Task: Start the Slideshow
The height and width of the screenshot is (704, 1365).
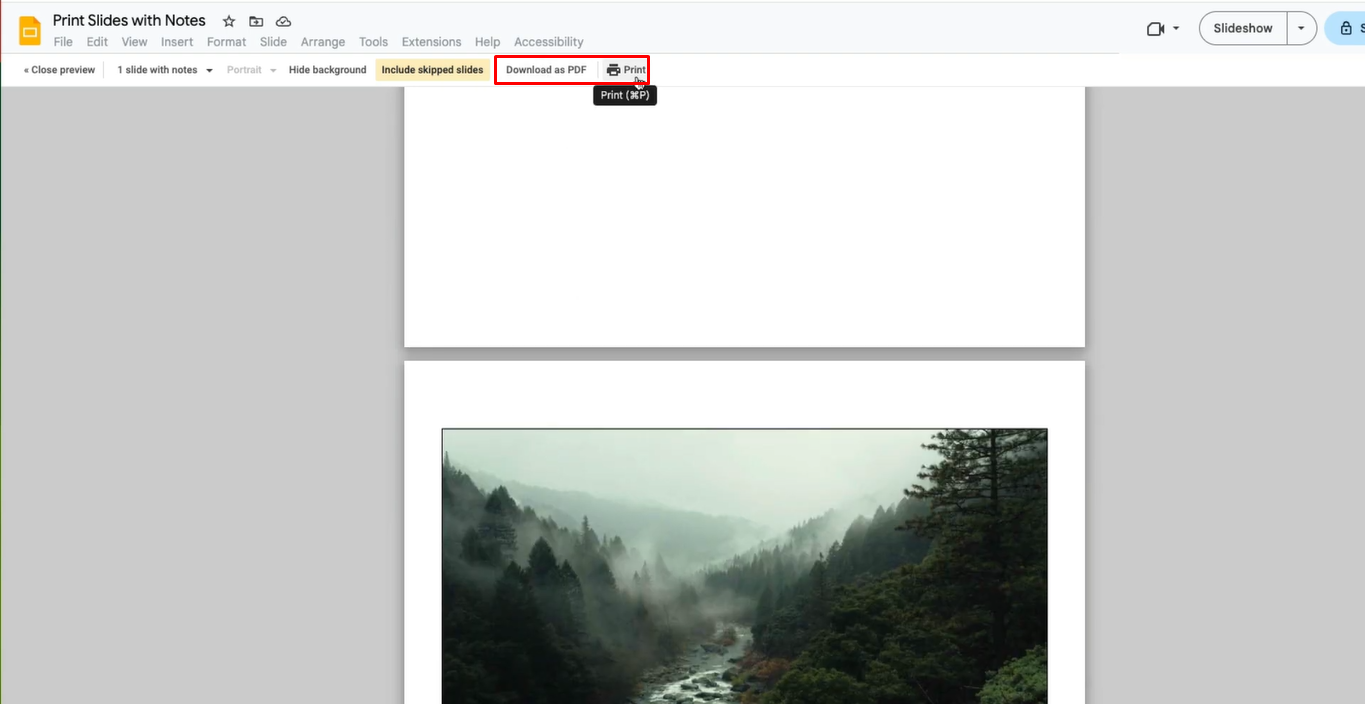Action: pos(1243,28)
